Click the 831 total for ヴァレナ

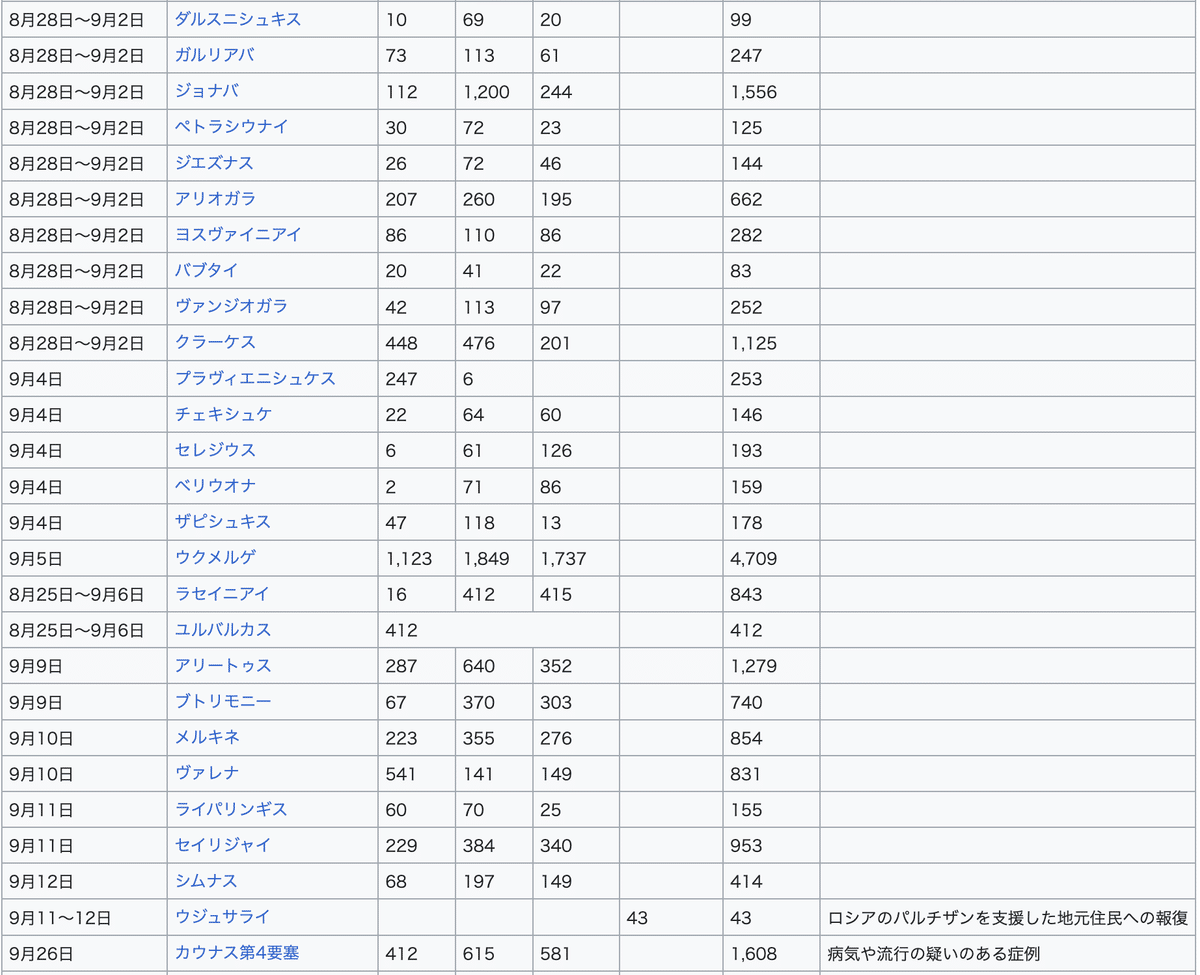click(x=746, y=775)
